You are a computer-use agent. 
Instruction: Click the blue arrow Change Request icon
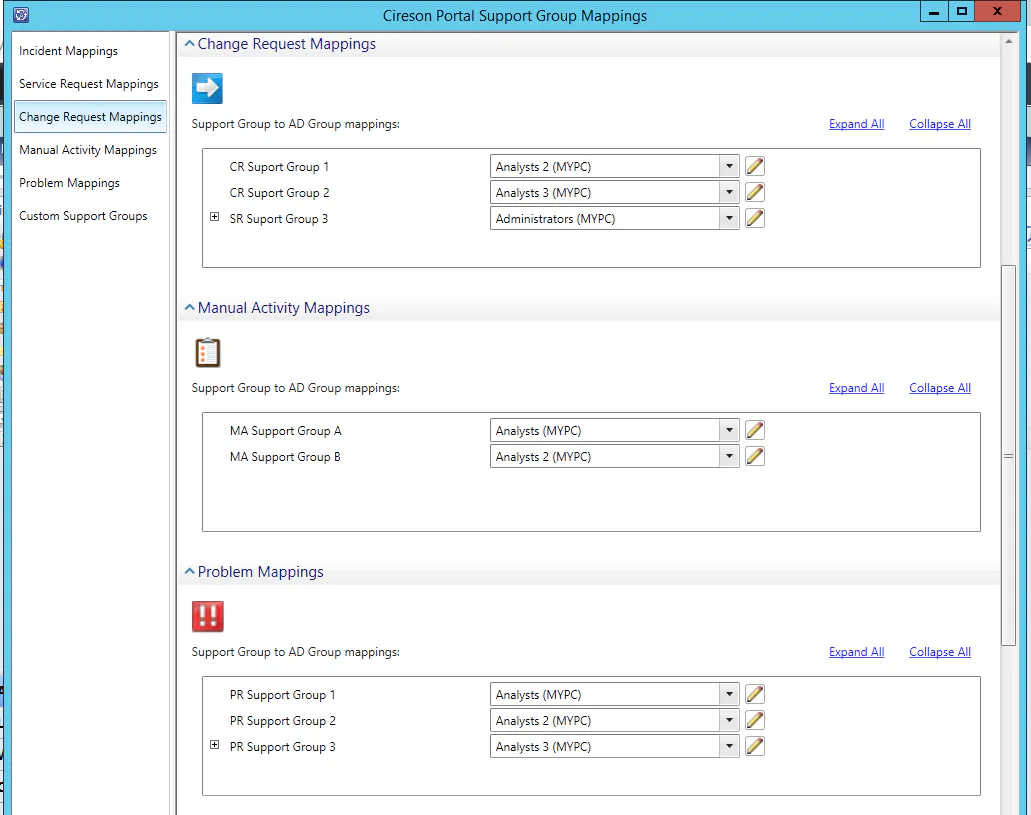207,88
